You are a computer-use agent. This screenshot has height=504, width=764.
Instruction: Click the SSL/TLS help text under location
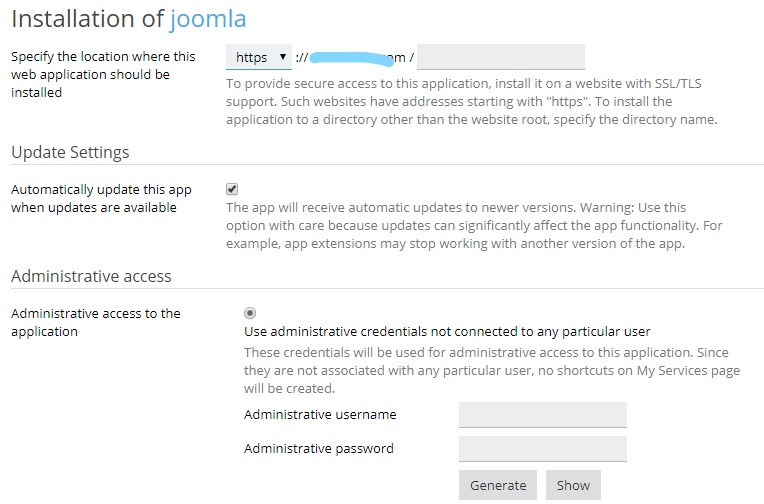(x=471, y=101)
